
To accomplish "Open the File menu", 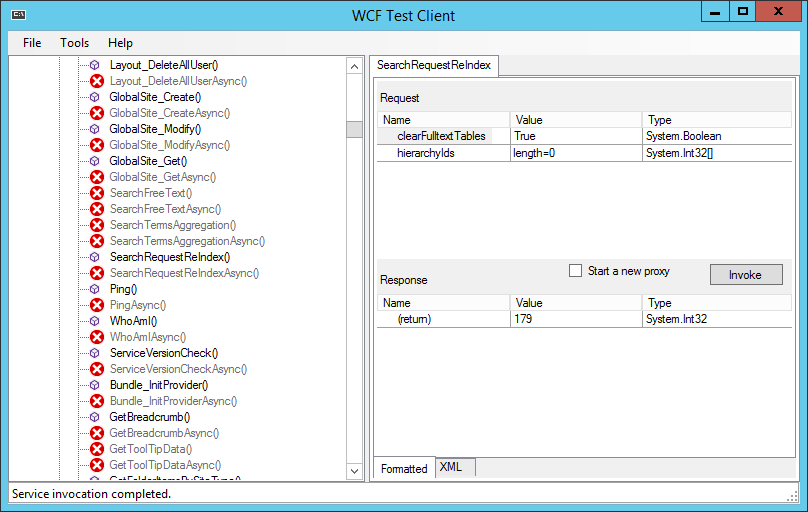I will [32, 43].
